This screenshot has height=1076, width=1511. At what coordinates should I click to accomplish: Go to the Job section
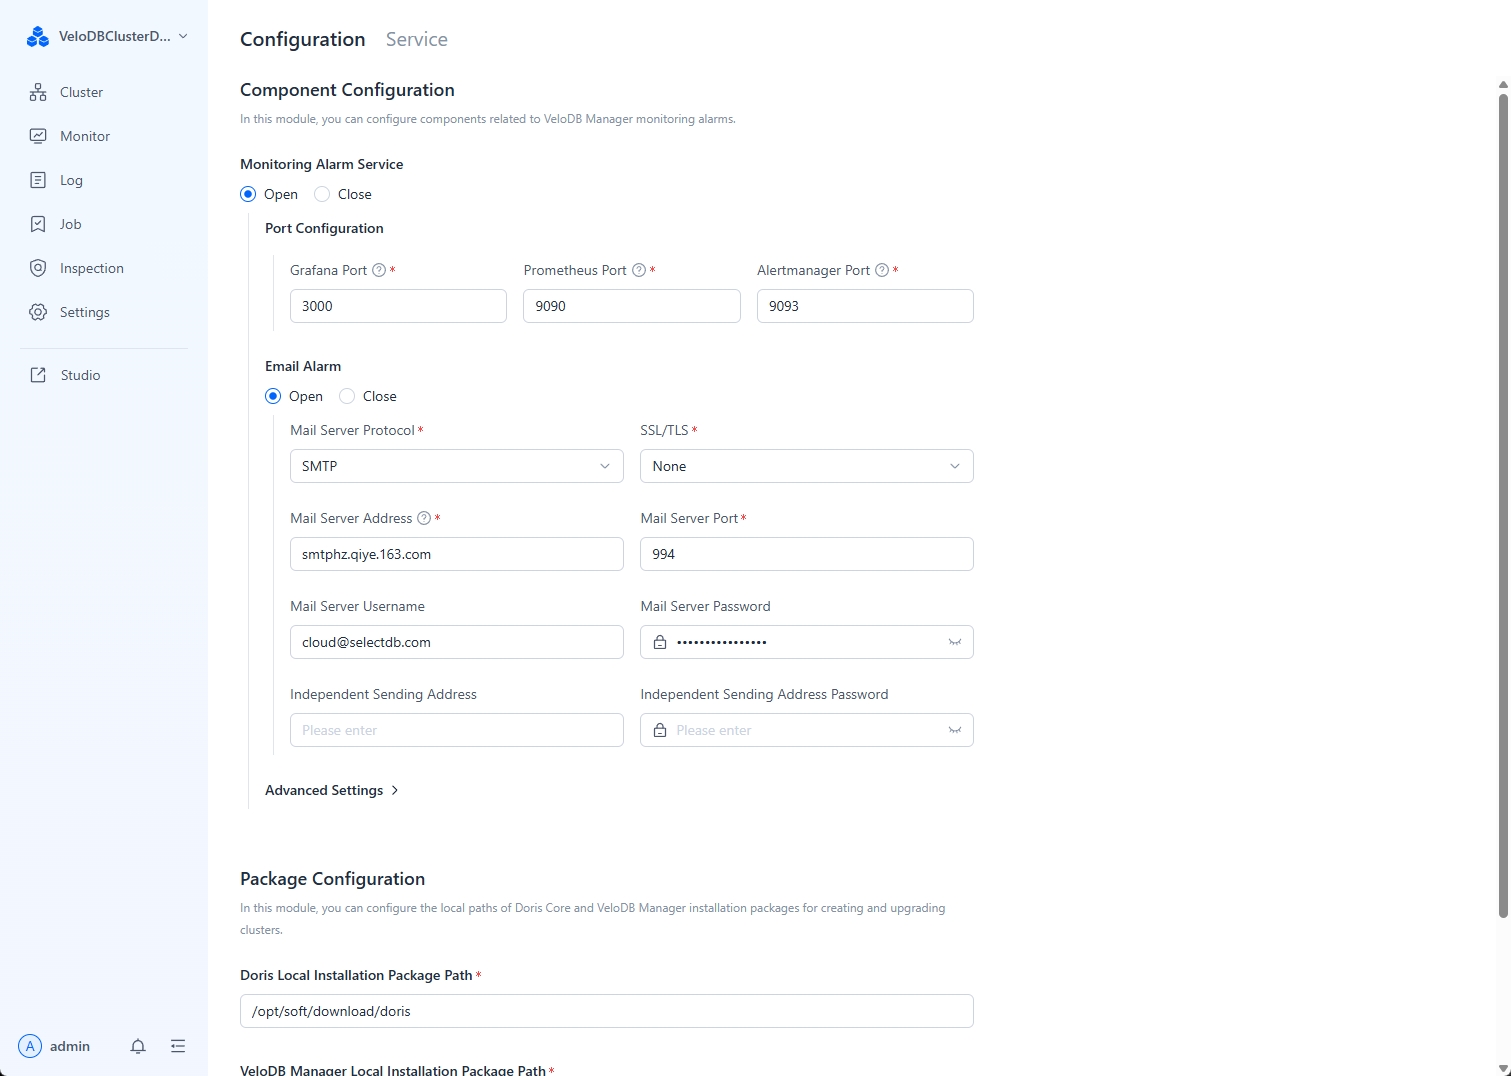(x=70, y=224)
